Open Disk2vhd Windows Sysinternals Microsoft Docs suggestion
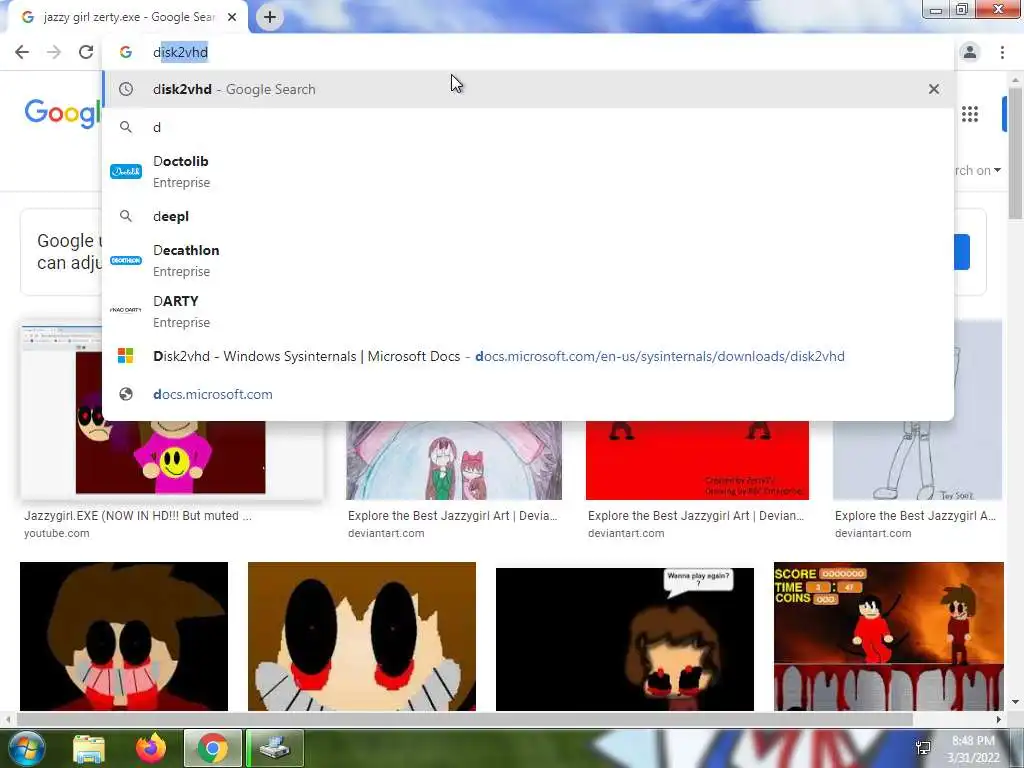1024x768 pixels. [528, 356]
